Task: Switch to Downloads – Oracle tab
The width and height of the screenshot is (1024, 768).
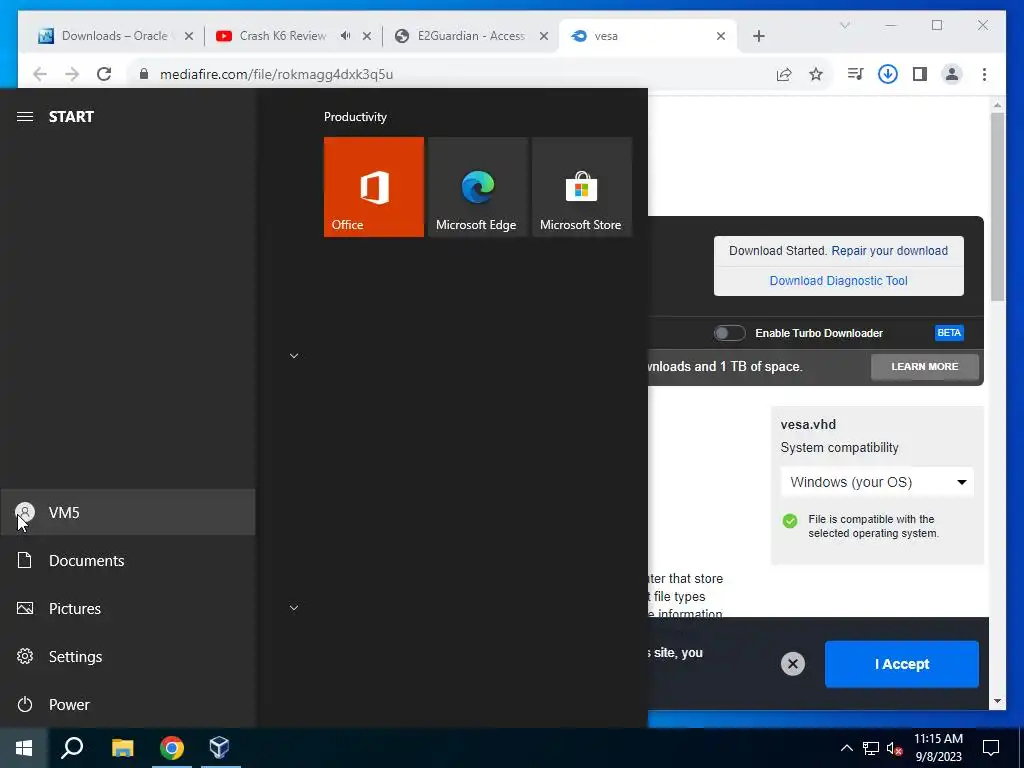Action: click(115, 36)
